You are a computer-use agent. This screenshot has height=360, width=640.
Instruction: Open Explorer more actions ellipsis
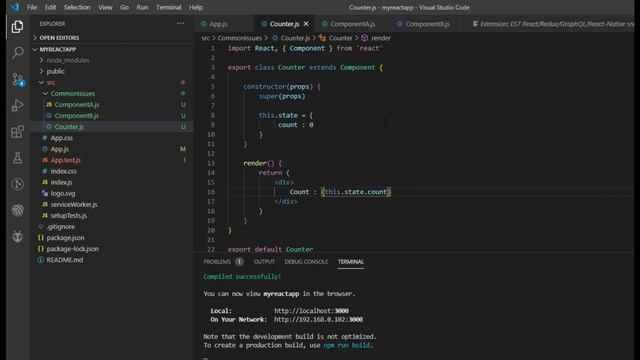[x=180, y=24]
